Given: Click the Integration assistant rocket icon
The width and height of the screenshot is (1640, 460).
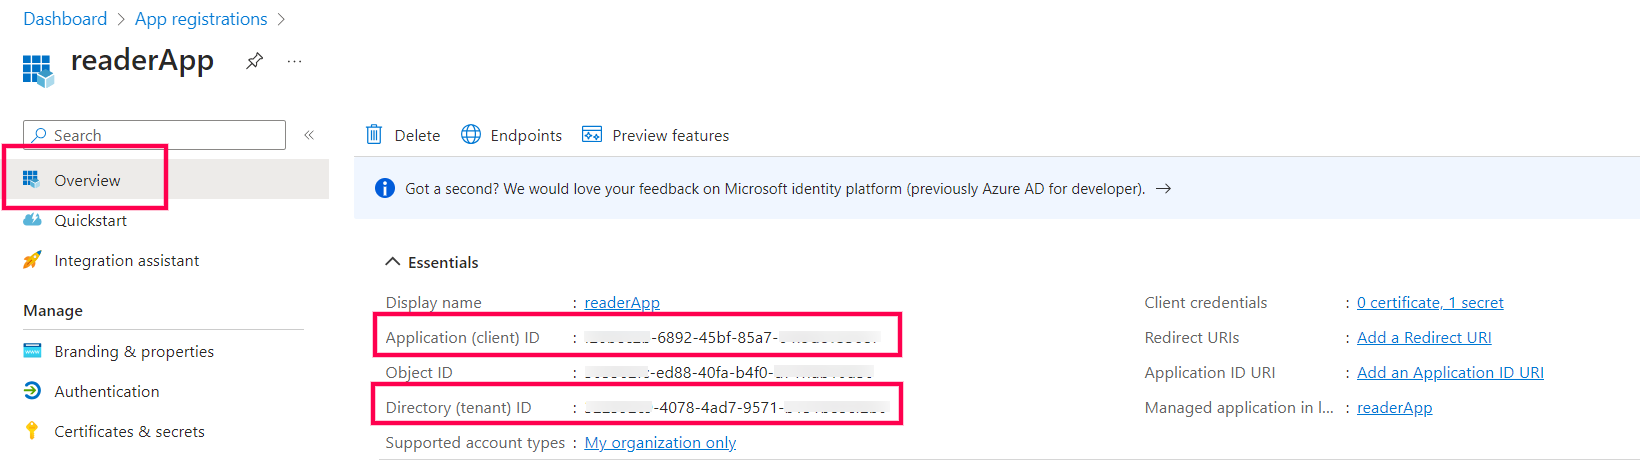Looking at the screenshot, I should [33, 260].
